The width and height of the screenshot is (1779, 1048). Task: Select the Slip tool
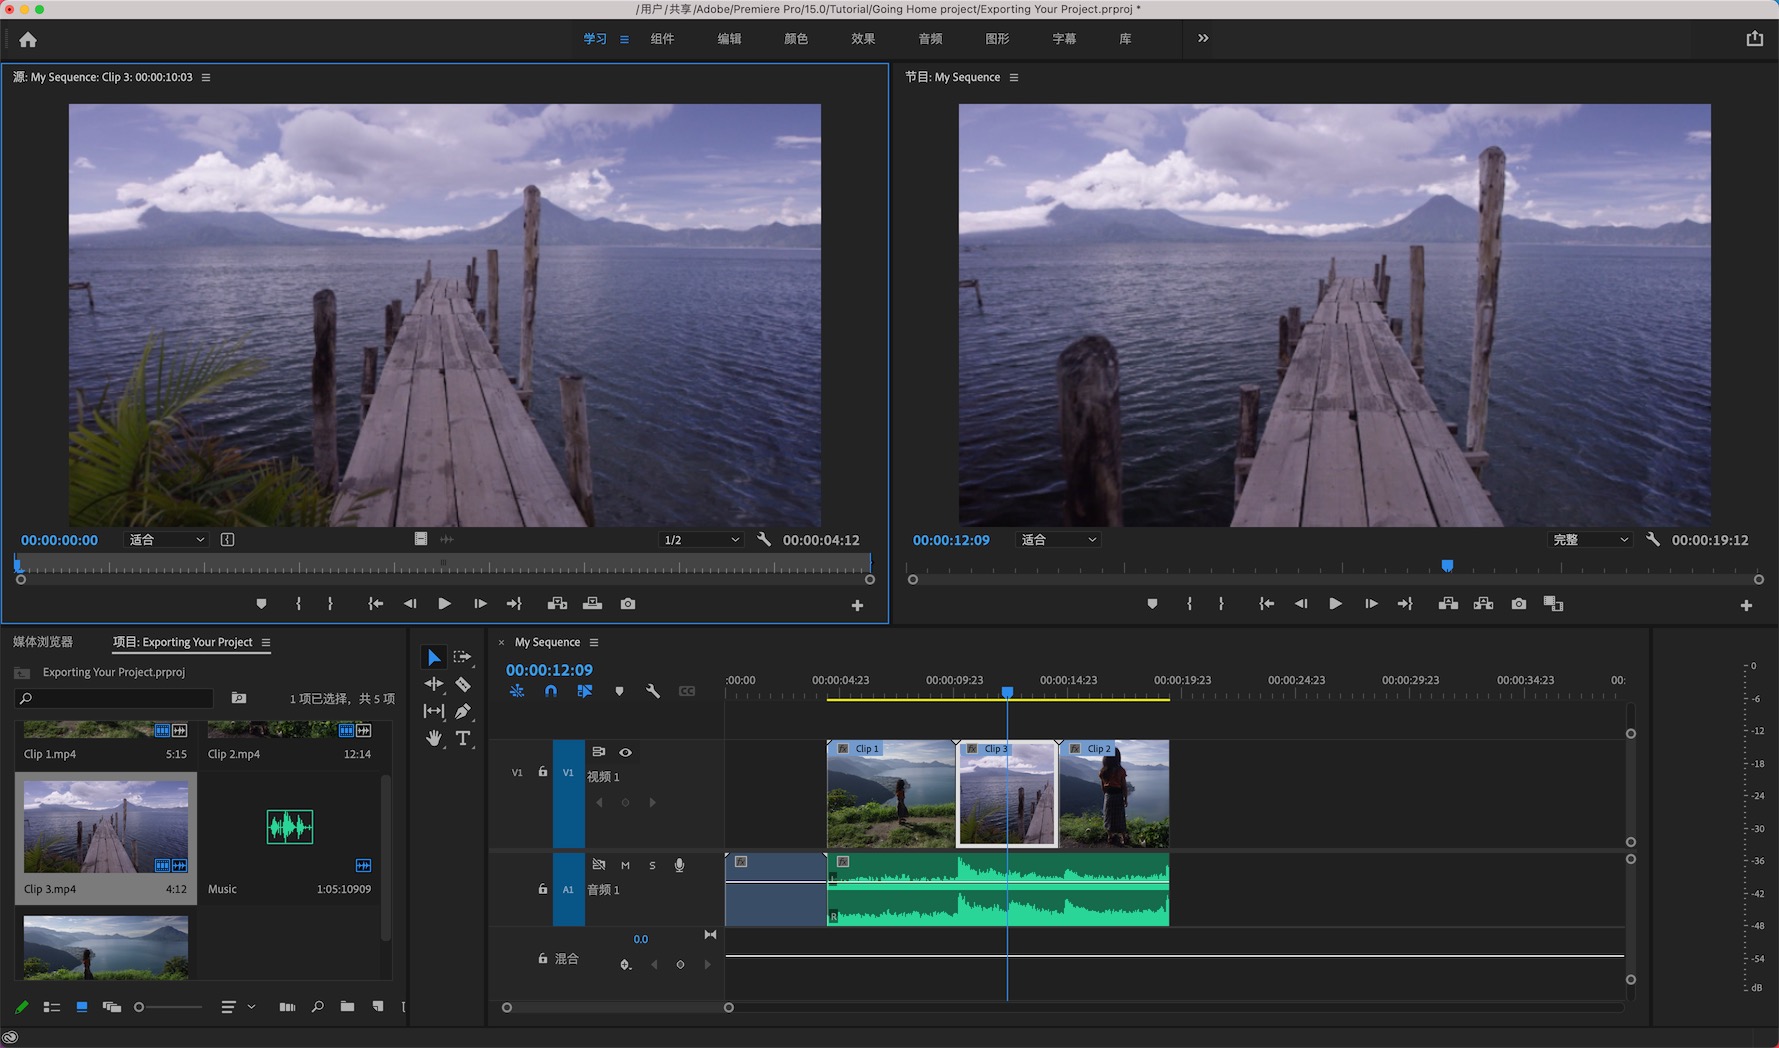(x=434, y=711)
